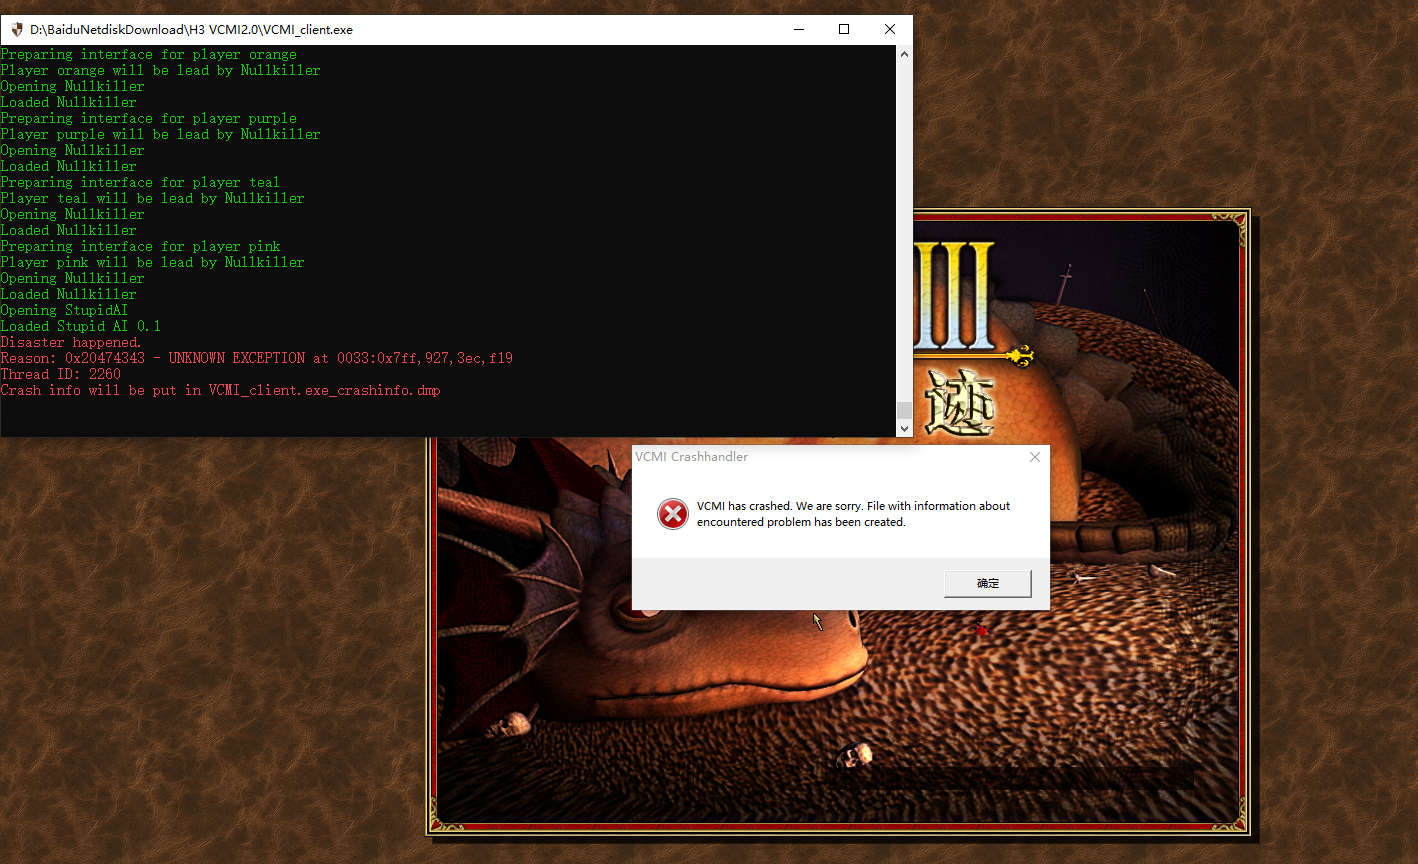The height and width of the screenshot is (864, 1418).
Task: Close the VCMI Crashhandler dialog
Action: [x=1034, y=457]
